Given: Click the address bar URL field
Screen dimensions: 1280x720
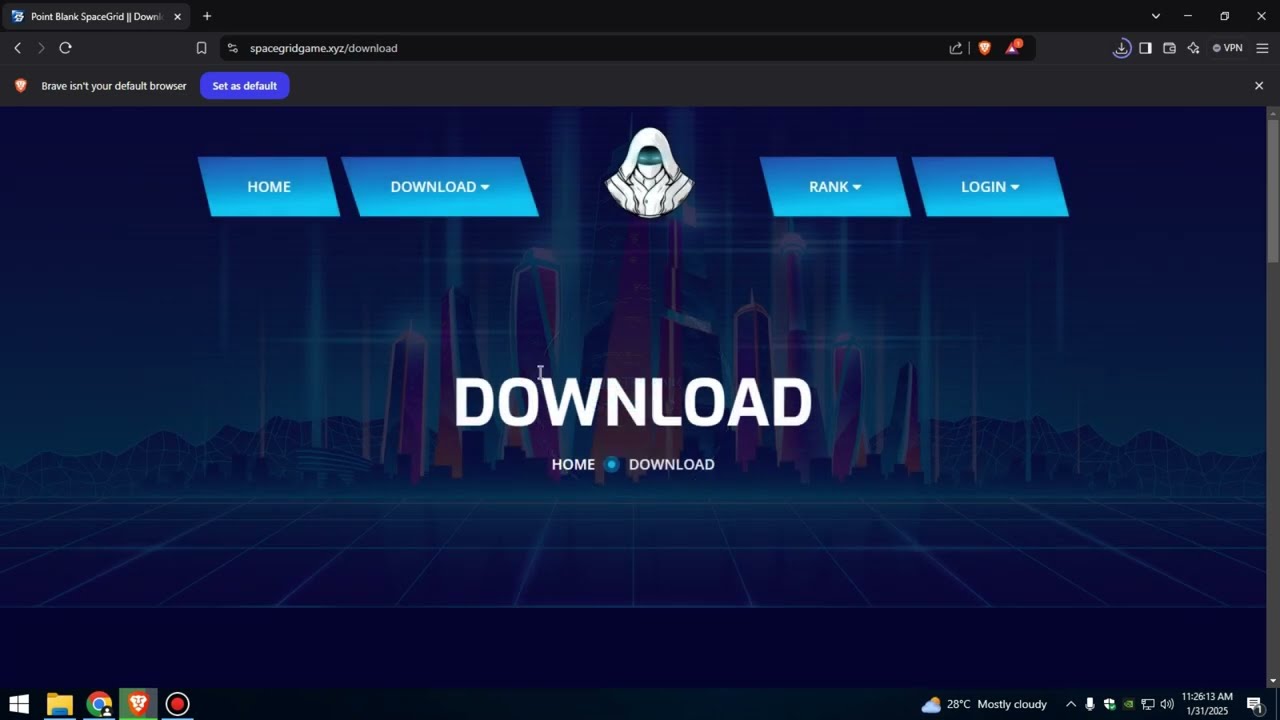Looking at the screenshot, I should click(x=590, y=48).
